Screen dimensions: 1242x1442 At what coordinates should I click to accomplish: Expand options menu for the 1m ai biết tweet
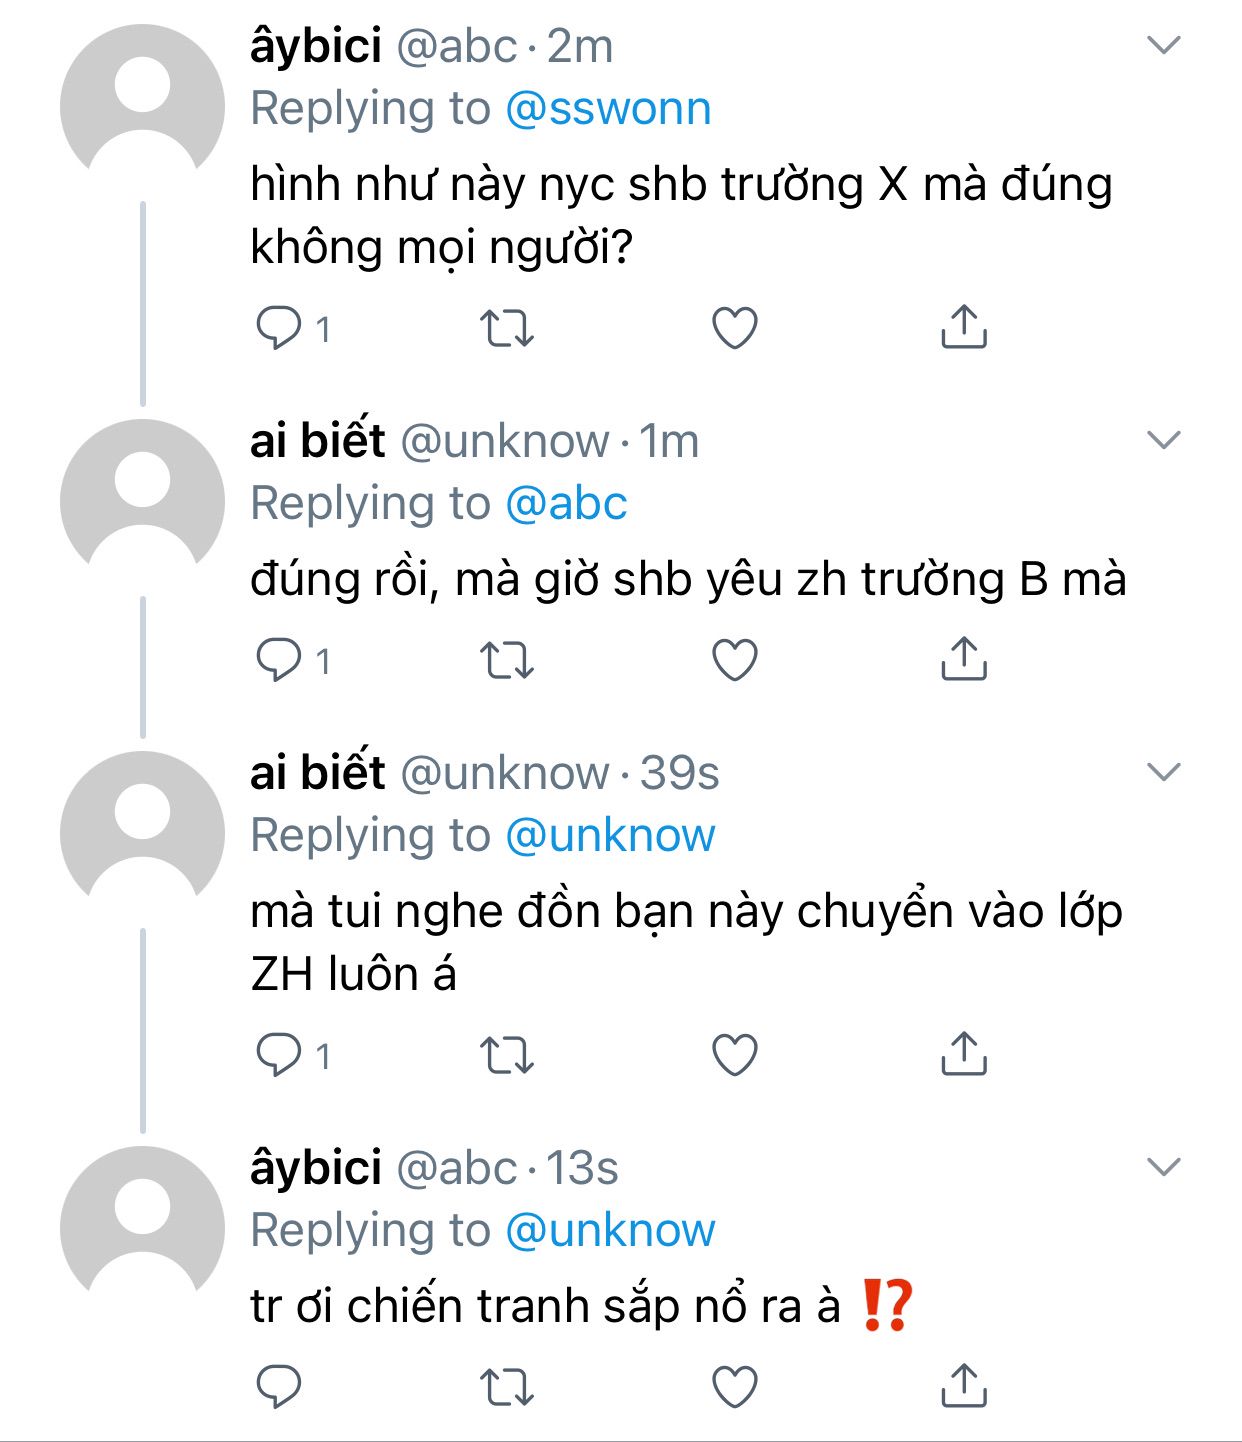pos(1164,440)
